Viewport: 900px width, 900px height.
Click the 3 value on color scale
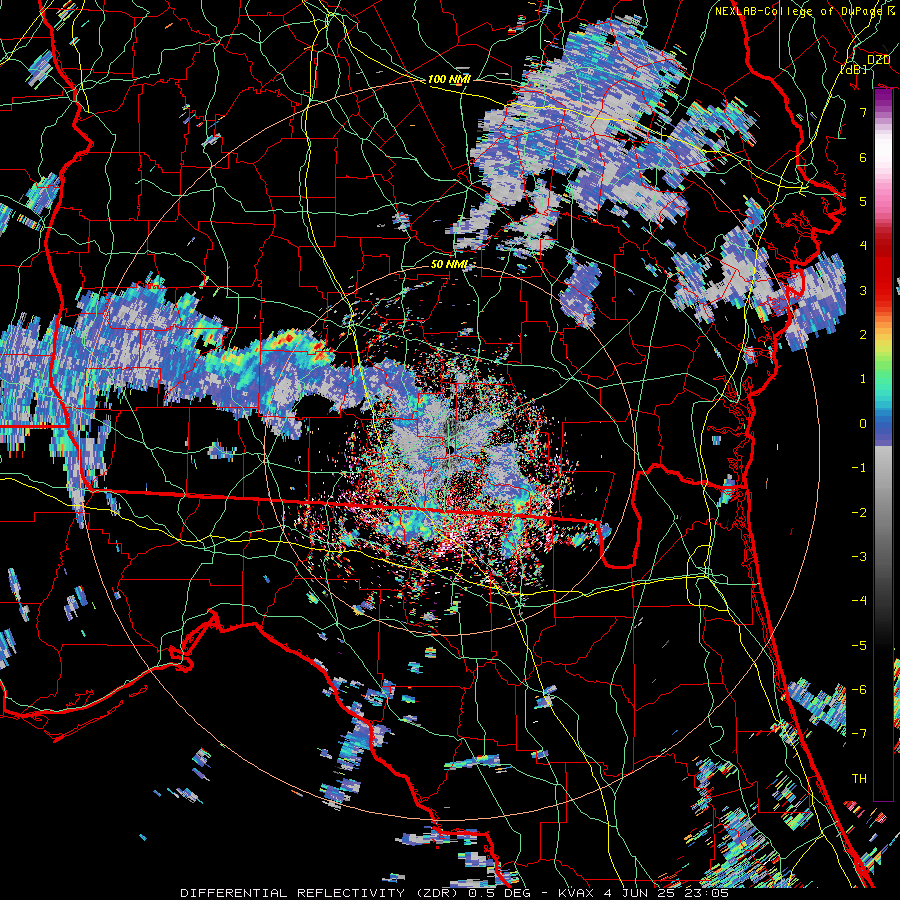coord(863,290)
